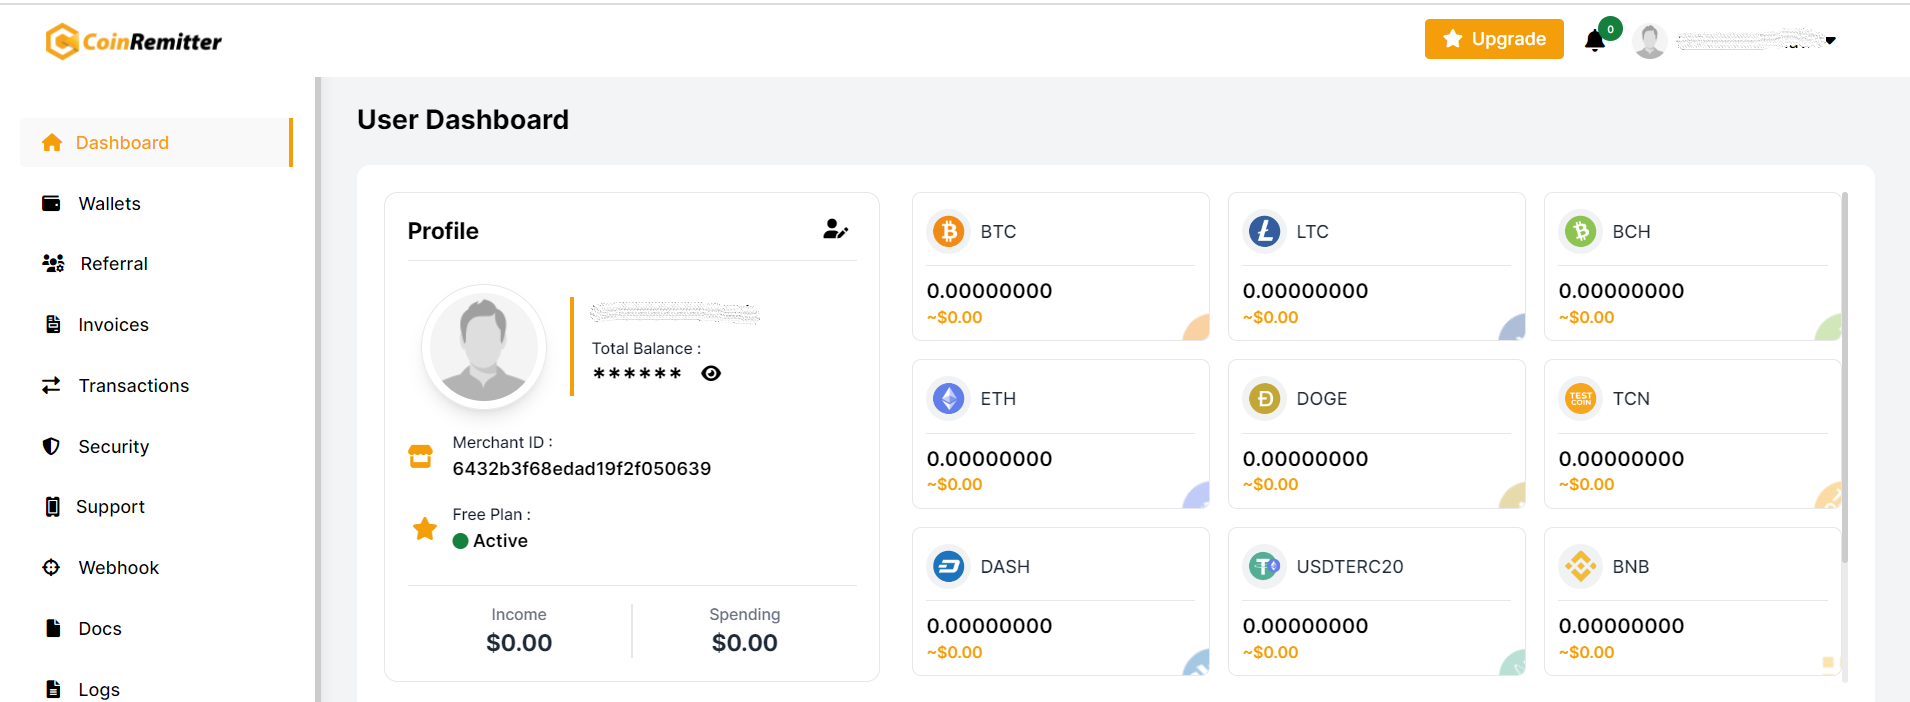The width and height of the screenshot is (1910, 702).
Task: Click the Bitcoin BTC coin icon
Action: (x=948, y=231)
